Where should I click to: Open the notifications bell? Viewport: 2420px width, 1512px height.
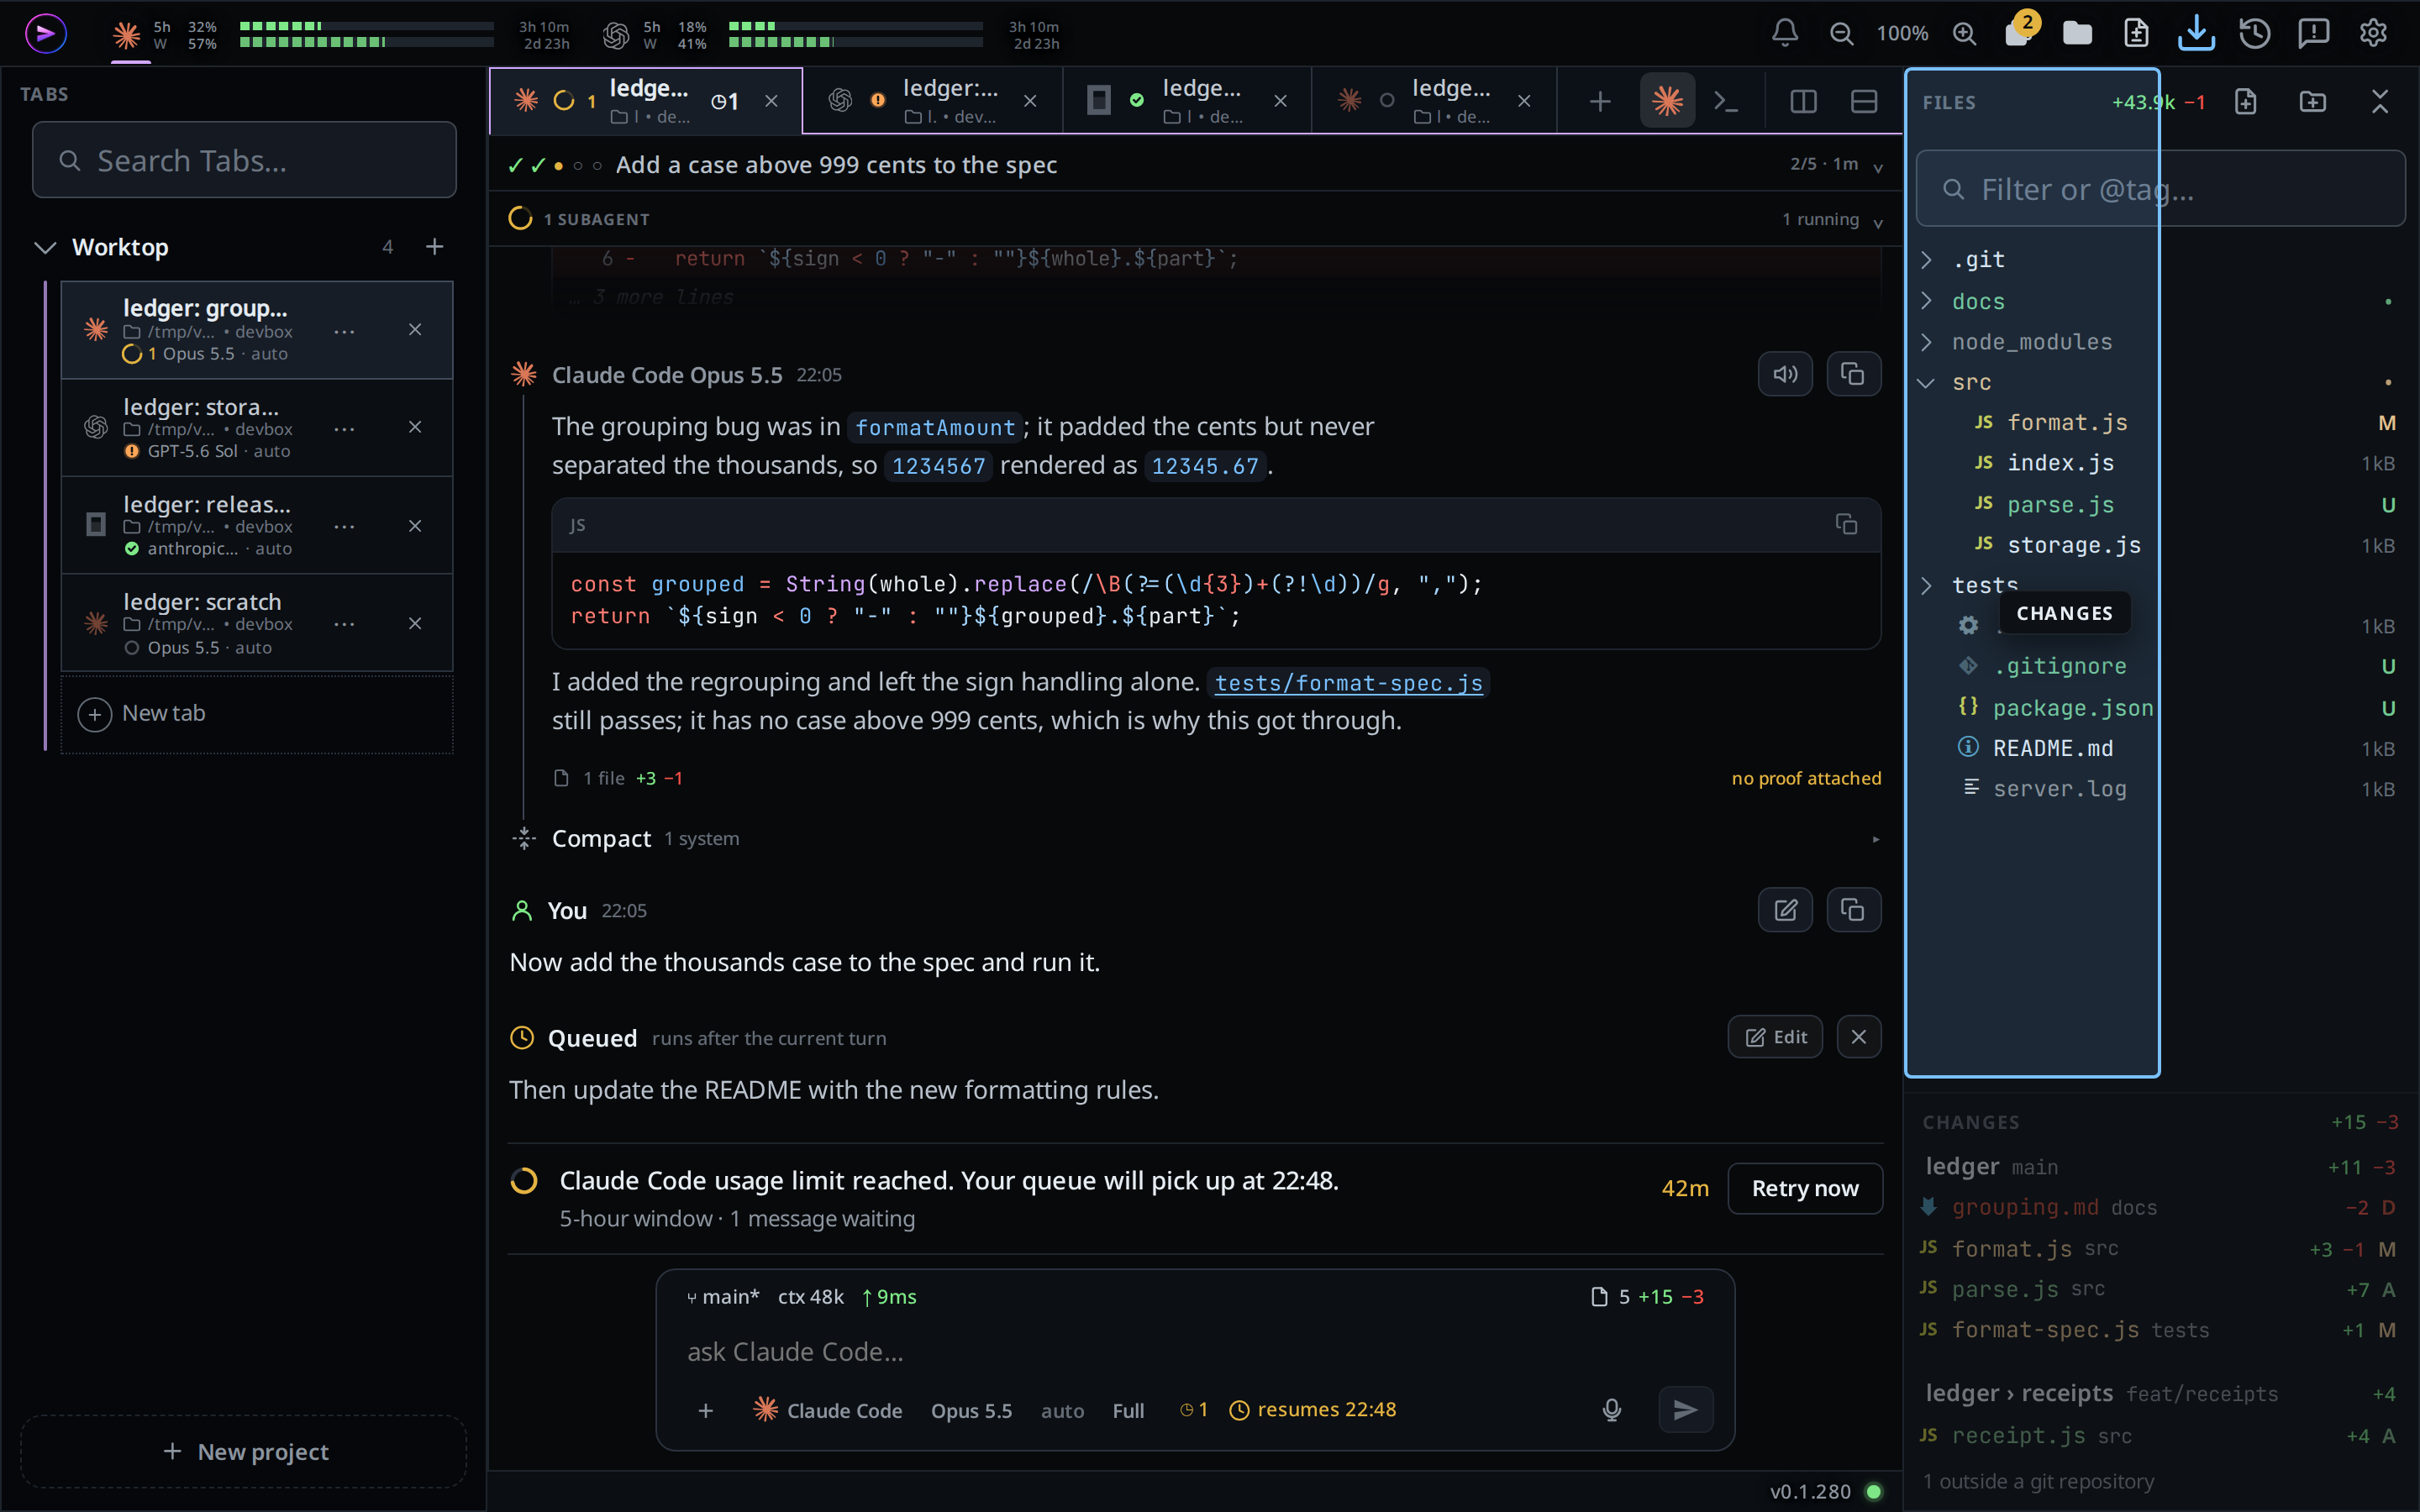1785,33
